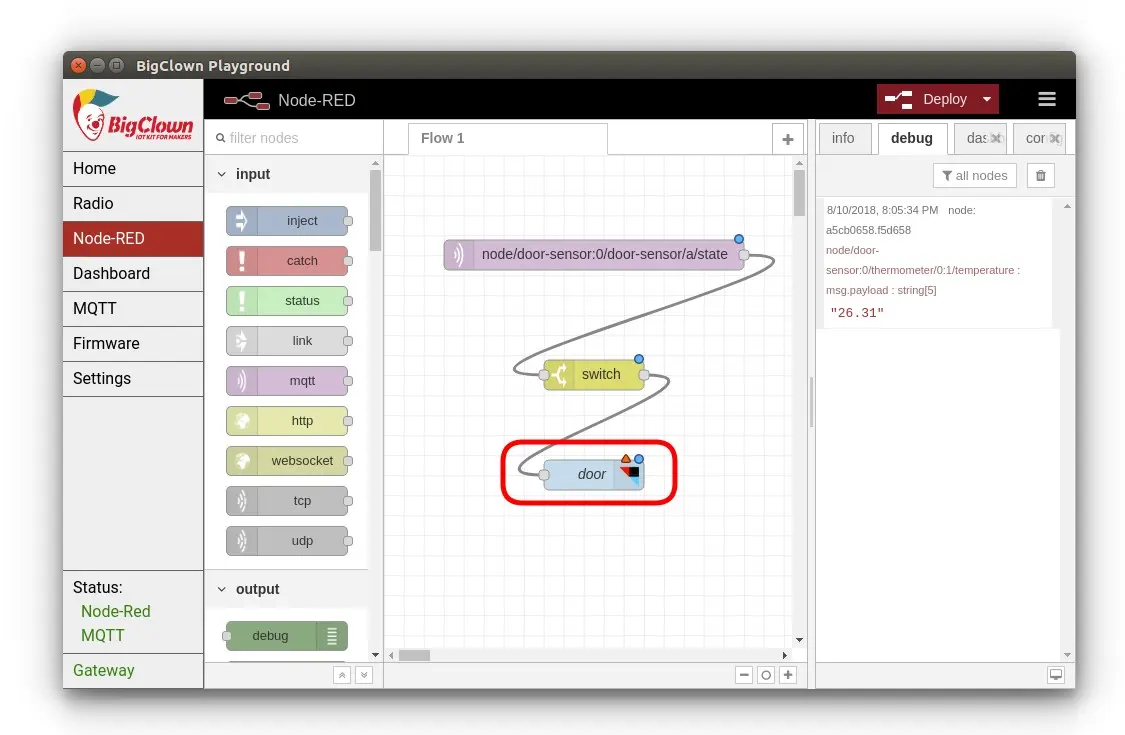Collapse the input palette category
Image resolution: width=1125 pixels, height=735 pixels.
(x=287, y=174)
